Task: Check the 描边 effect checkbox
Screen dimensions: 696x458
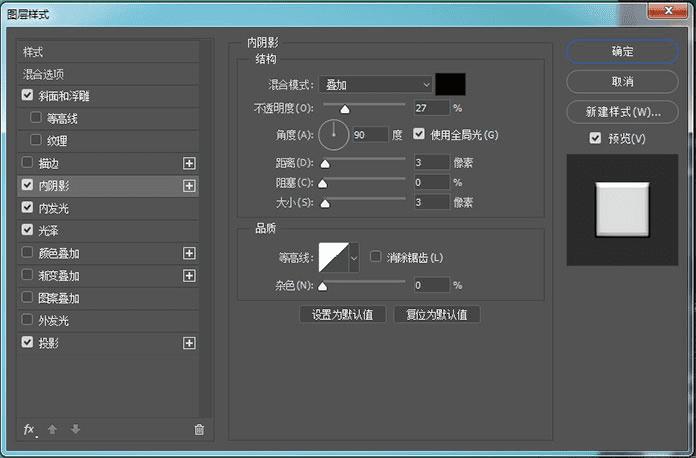Action: coord(28,162)
